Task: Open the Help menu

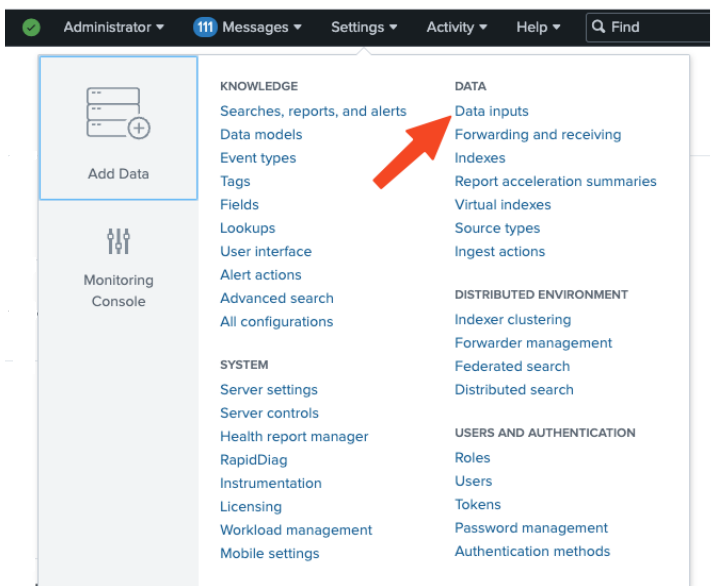Action: point(538,27)
